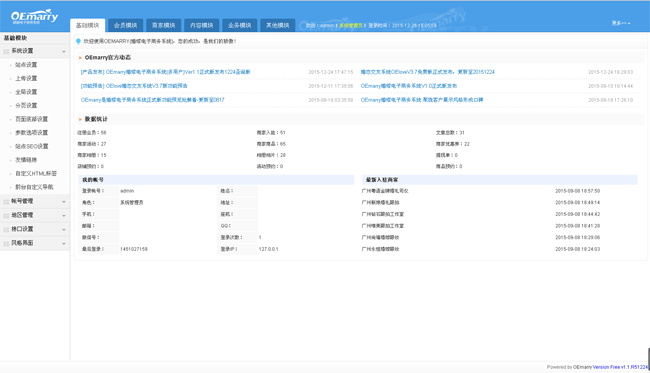Switch to the 其他模块 tab
This screenshot has width=650, height=373.
(x=278, y=25)
